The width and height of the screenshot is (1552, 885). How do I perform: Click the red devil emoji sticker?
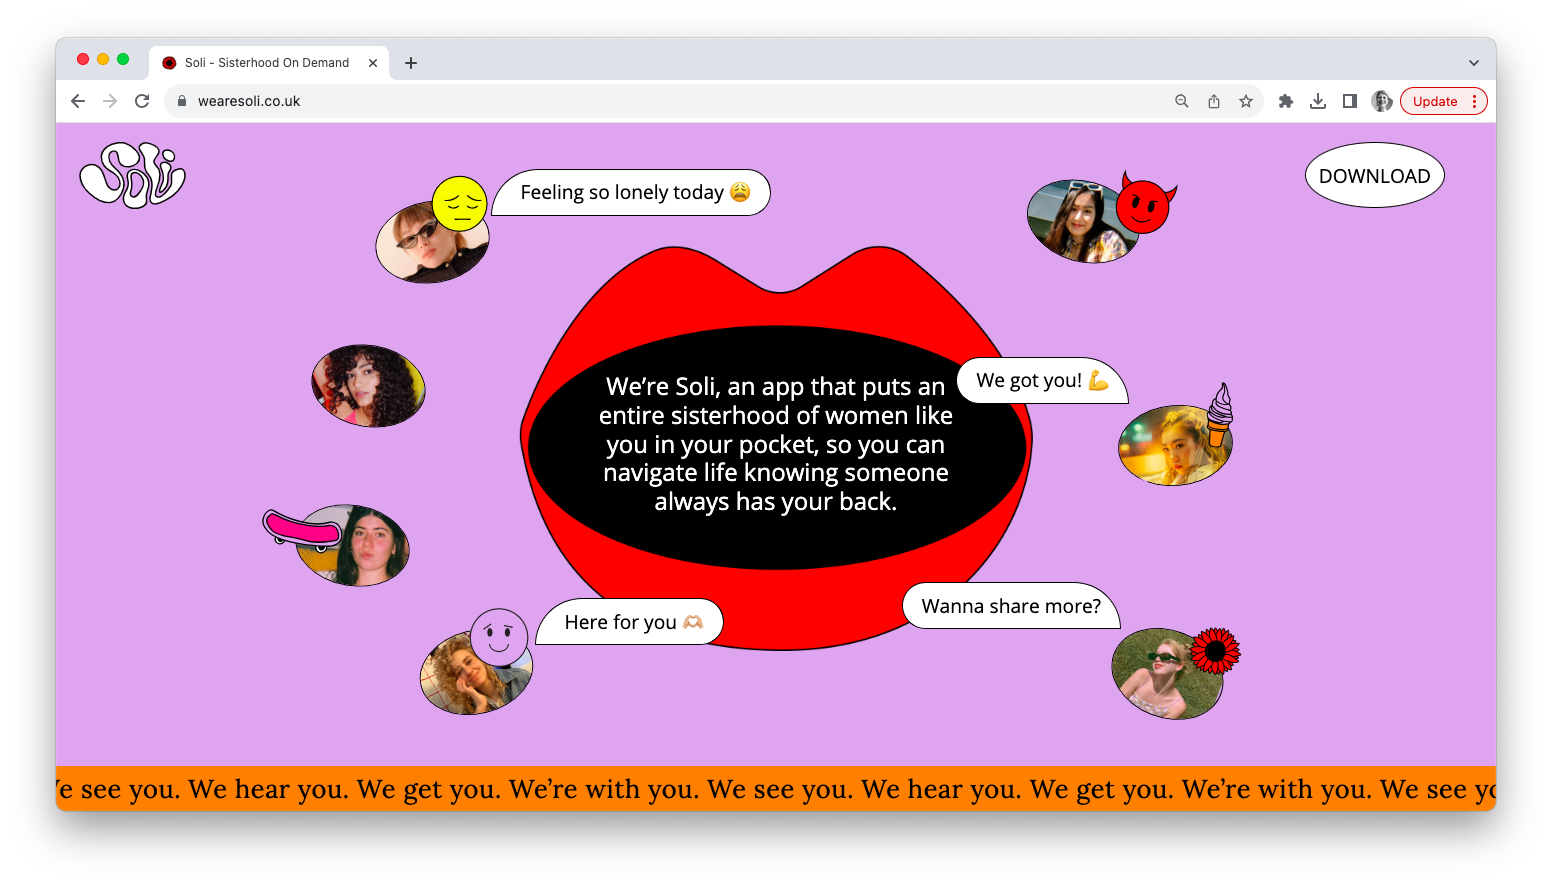coord(1144,203)
